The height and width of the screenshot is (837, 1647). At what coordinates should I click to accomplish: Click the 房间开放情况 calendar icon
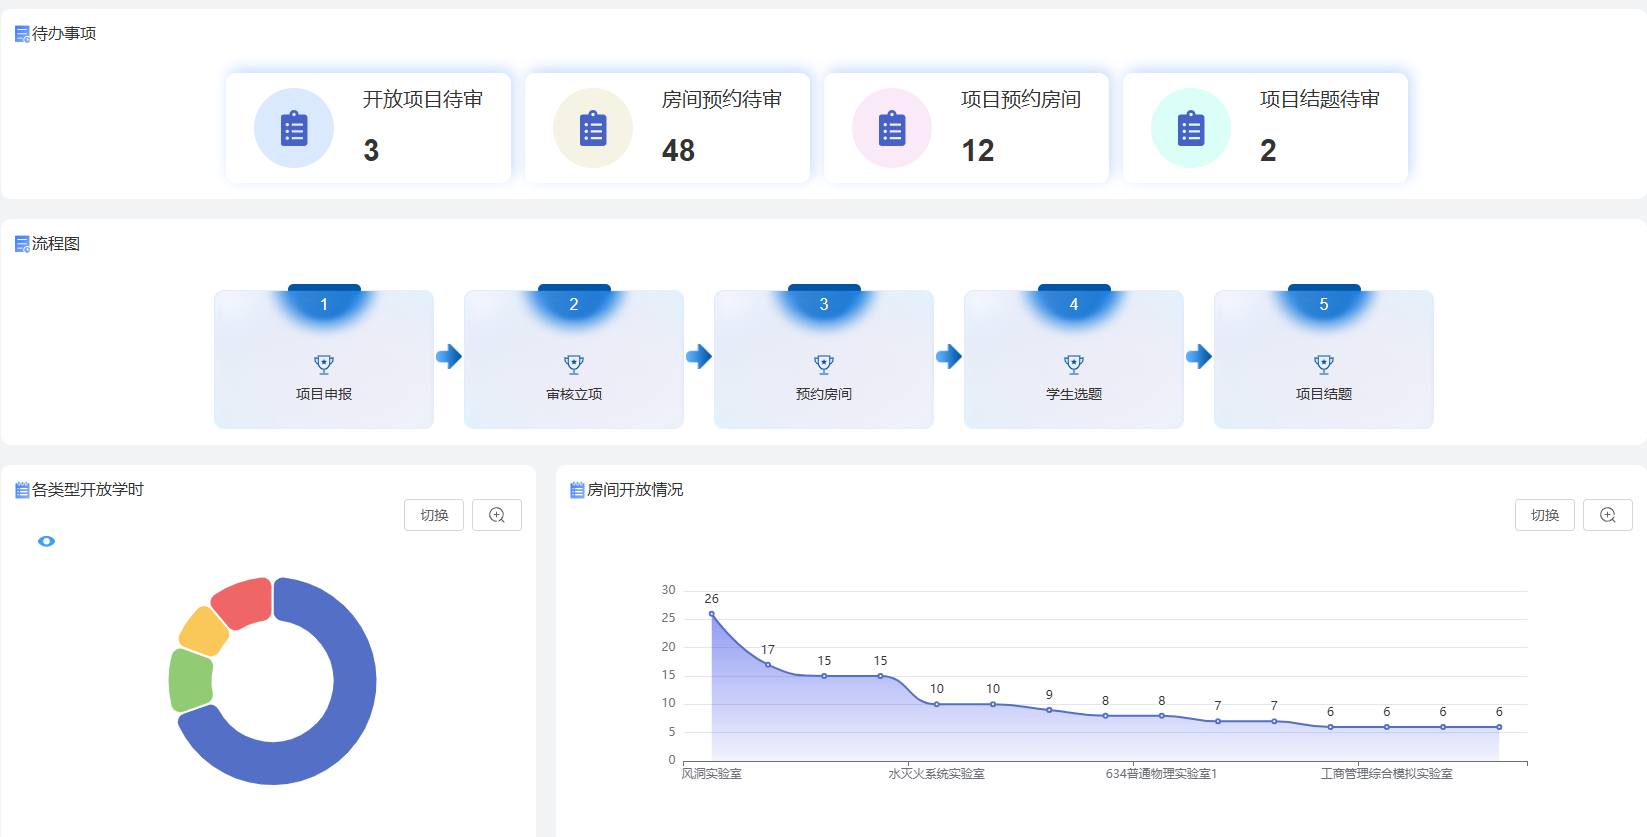[577, 490]
